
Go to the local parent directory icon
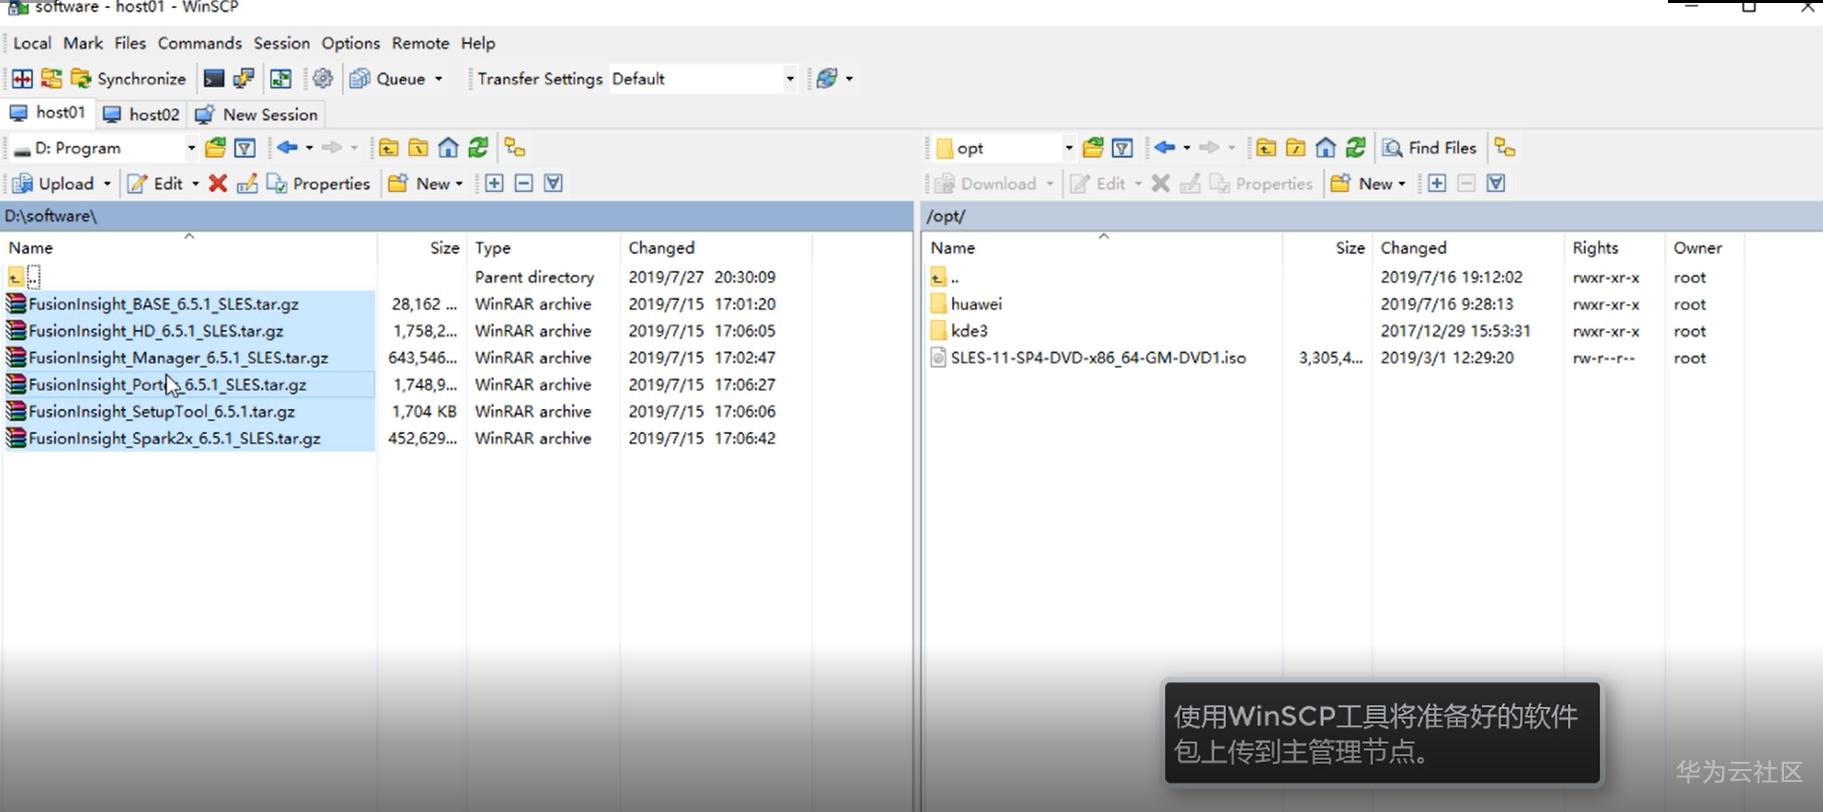[x=388, y=148]
